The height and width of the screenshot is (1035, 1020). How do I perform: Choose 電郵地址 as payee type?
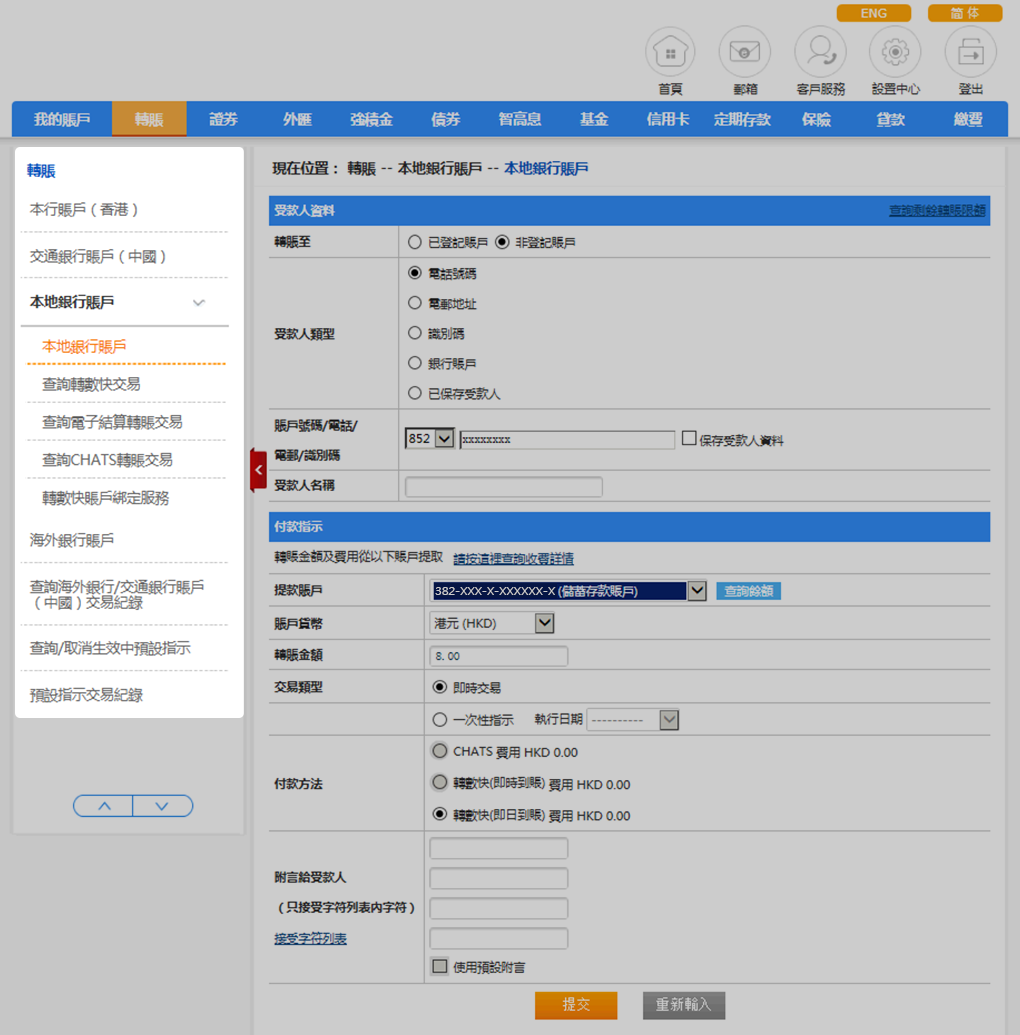[415, 303]
